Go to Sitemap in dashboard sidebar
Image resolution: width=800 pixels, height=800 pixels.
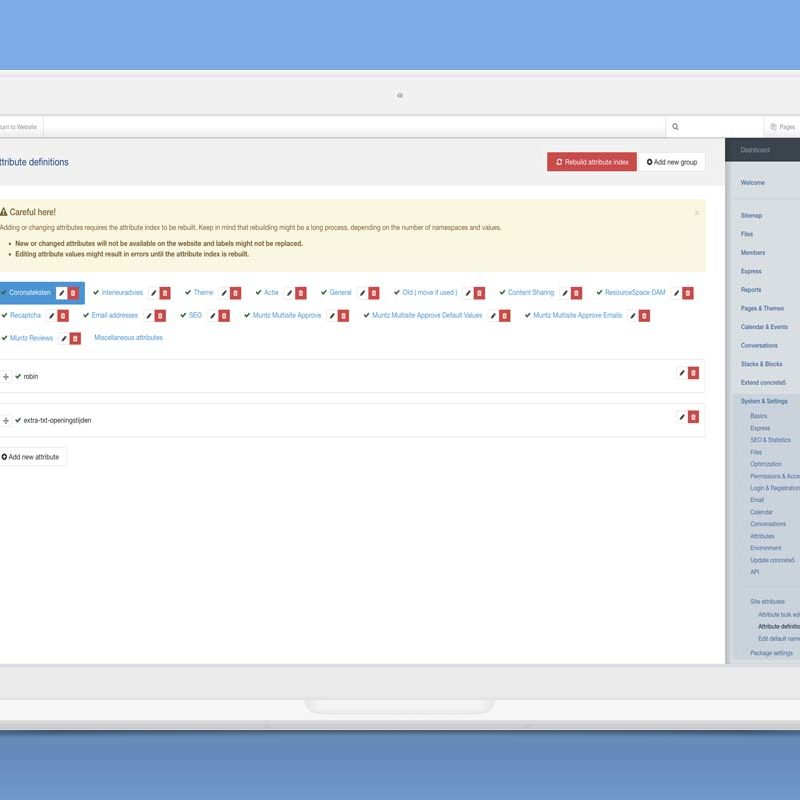coord(751,216)
